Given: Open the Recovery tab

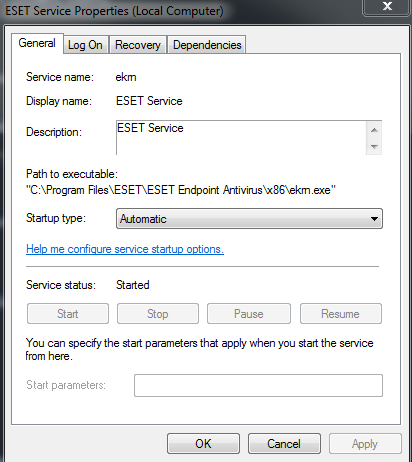Looking at the screenshot, I should click(138, 45).
